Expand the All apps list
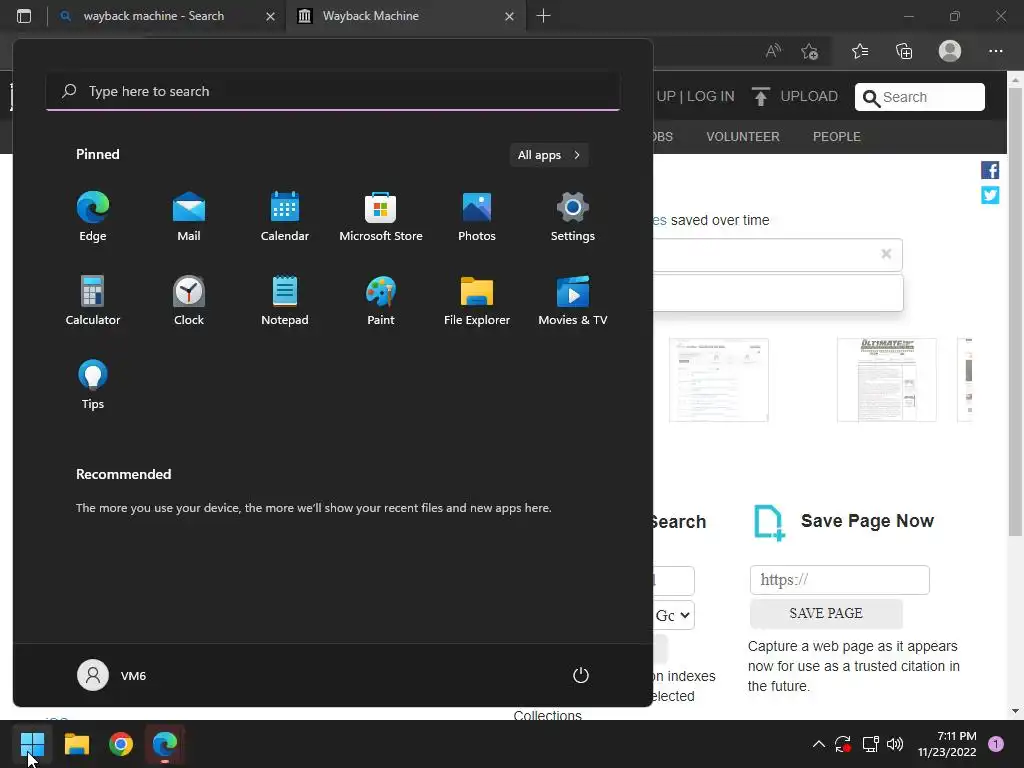 (549, 155)
